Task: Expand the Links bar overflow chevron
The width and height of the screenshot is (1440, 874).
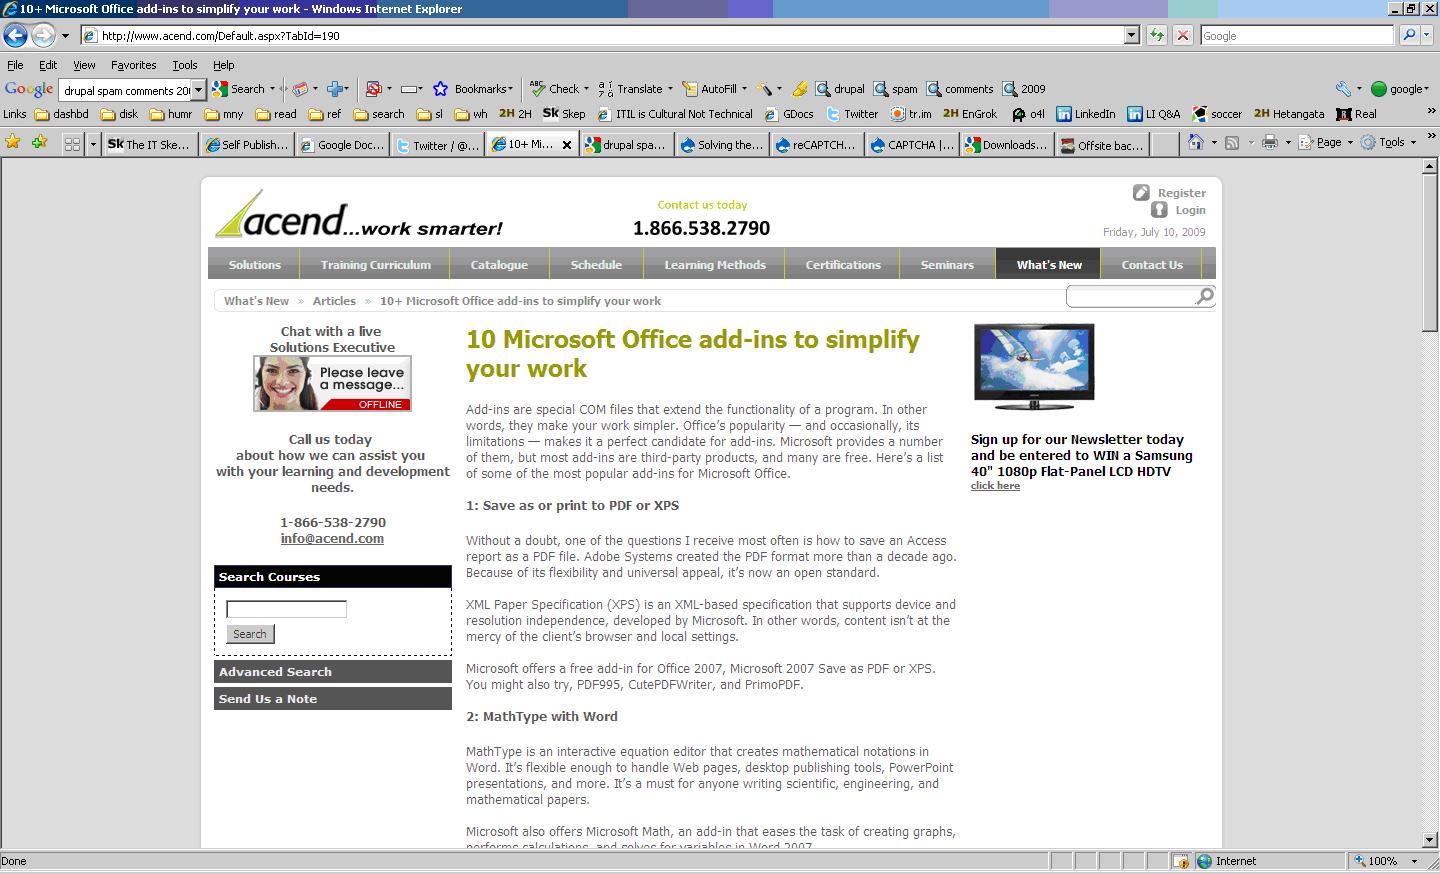Action: 1431,112
